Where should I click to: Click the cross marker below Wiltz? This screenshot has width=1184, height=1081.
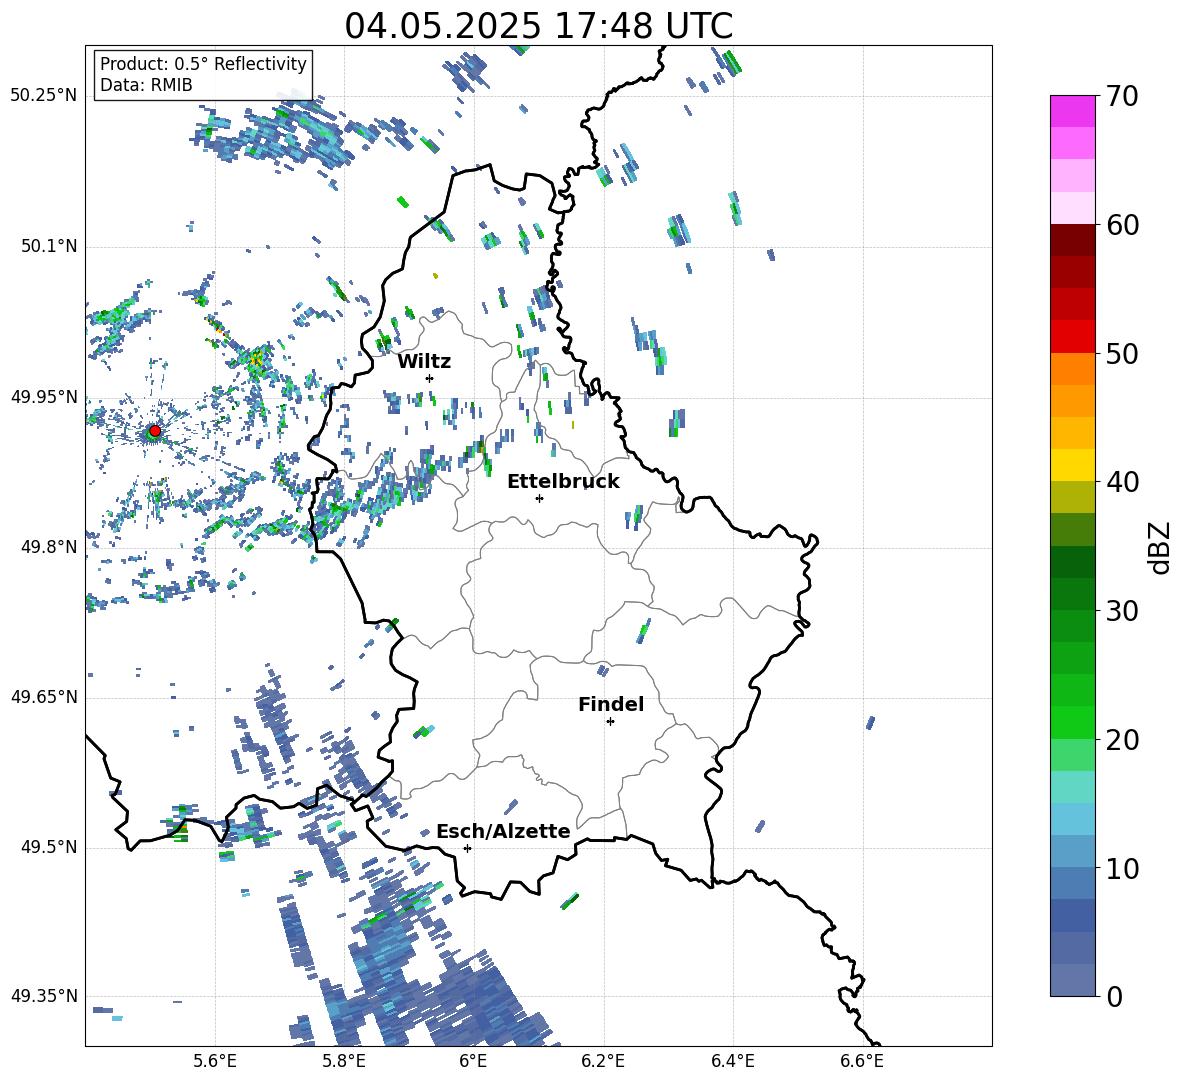click(x=430, y=378)
